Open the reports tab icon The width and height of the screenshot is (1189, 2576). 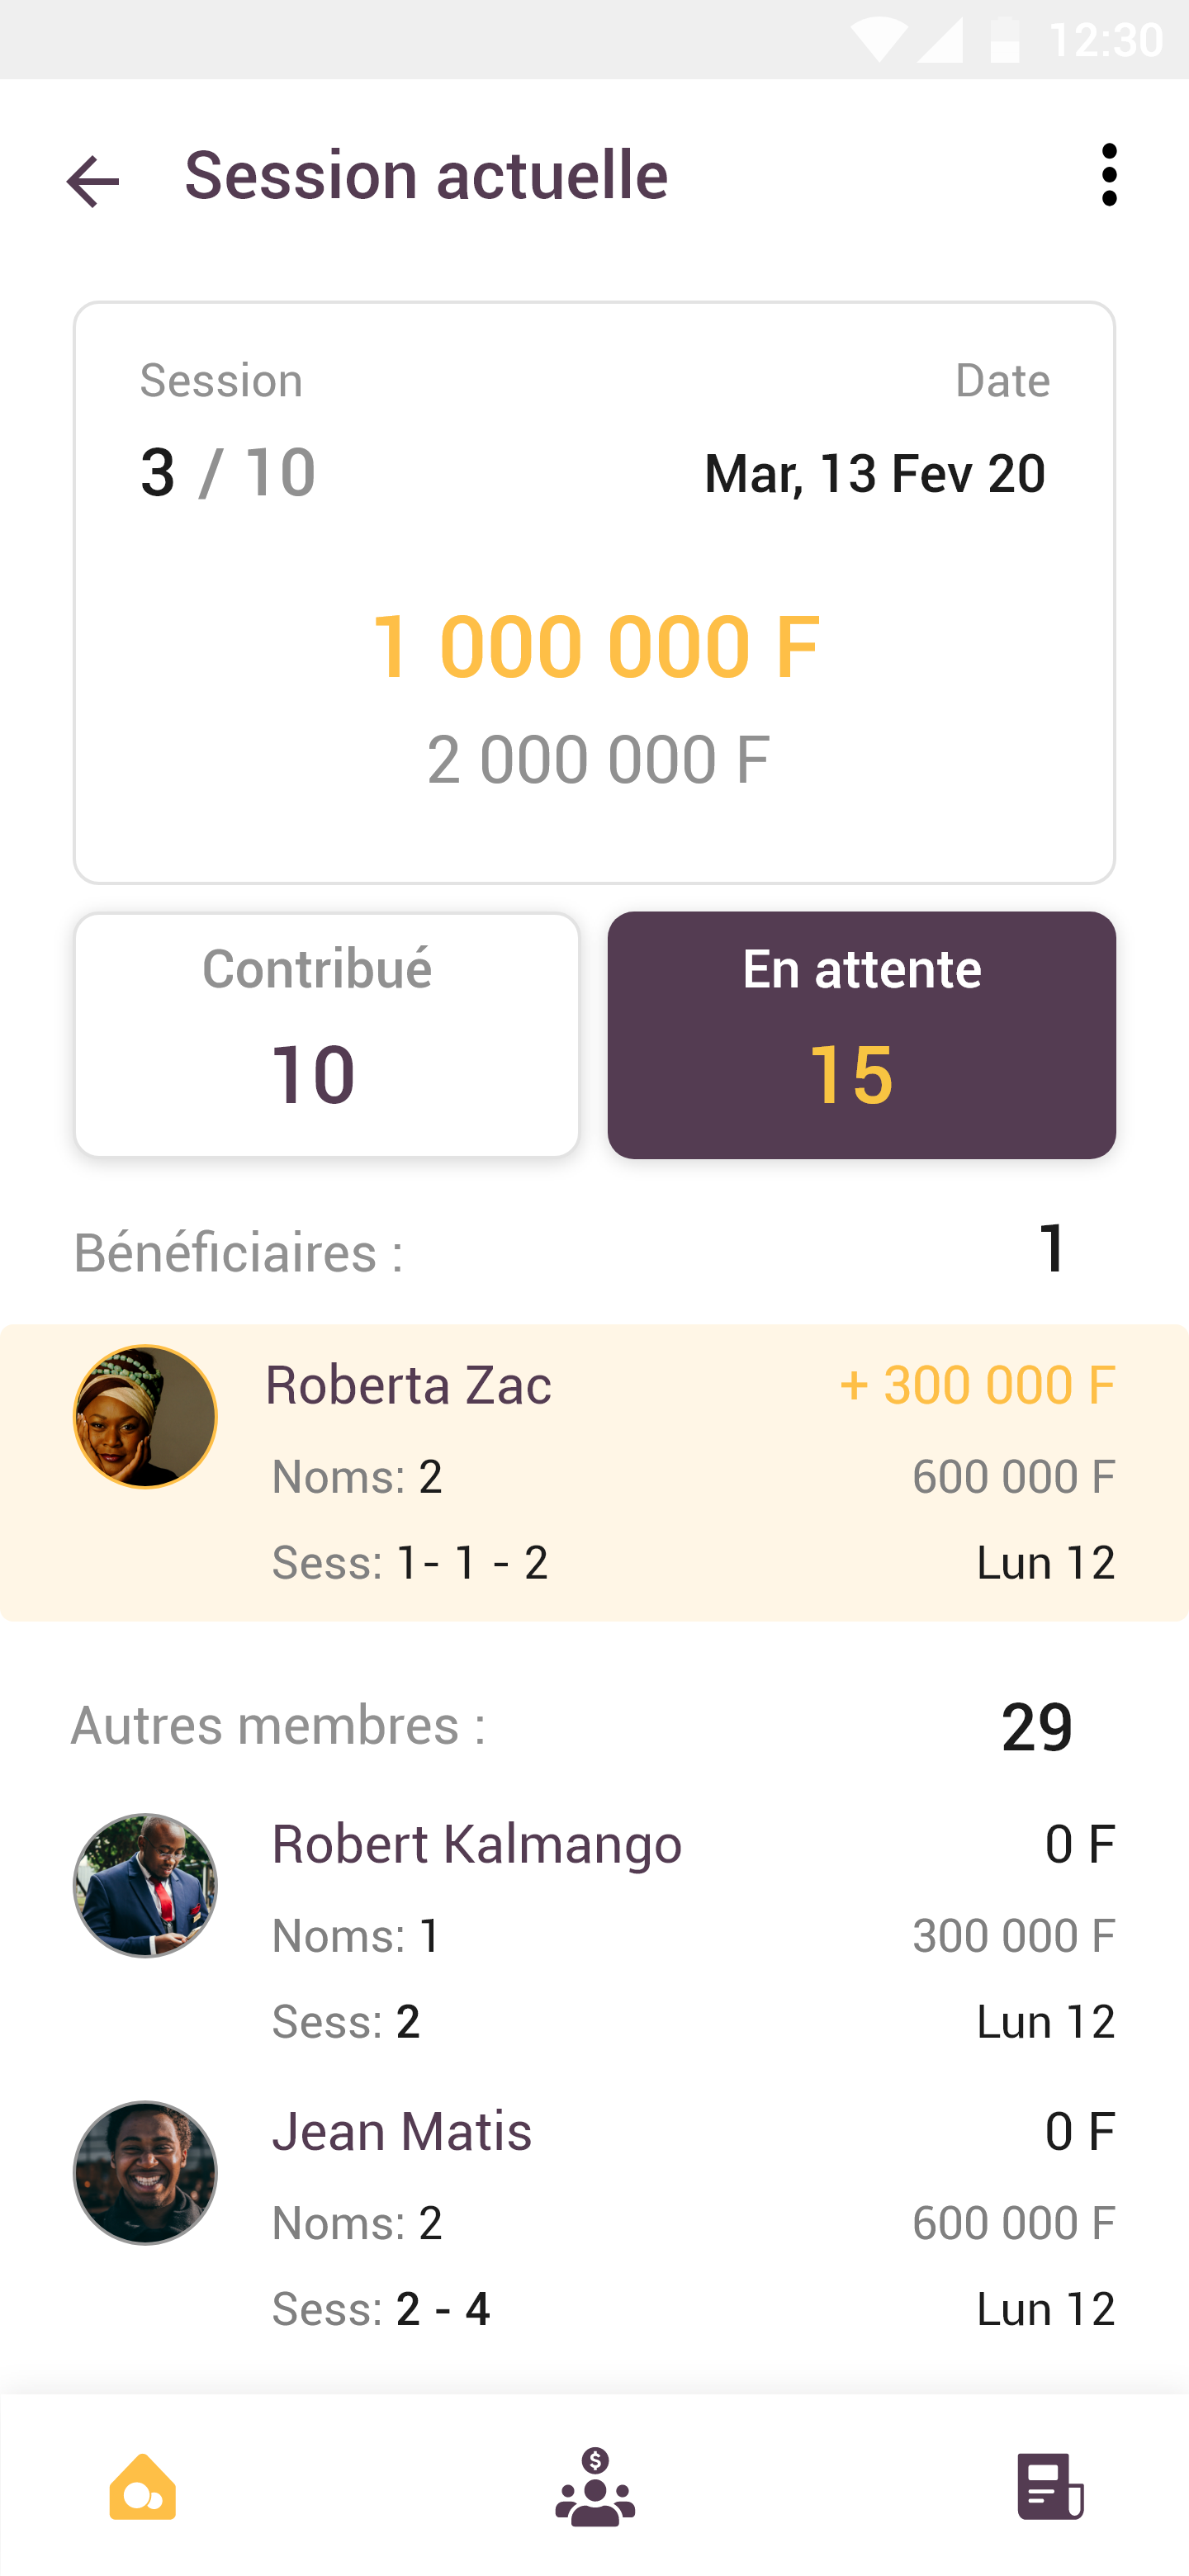coord(1049,2486)
